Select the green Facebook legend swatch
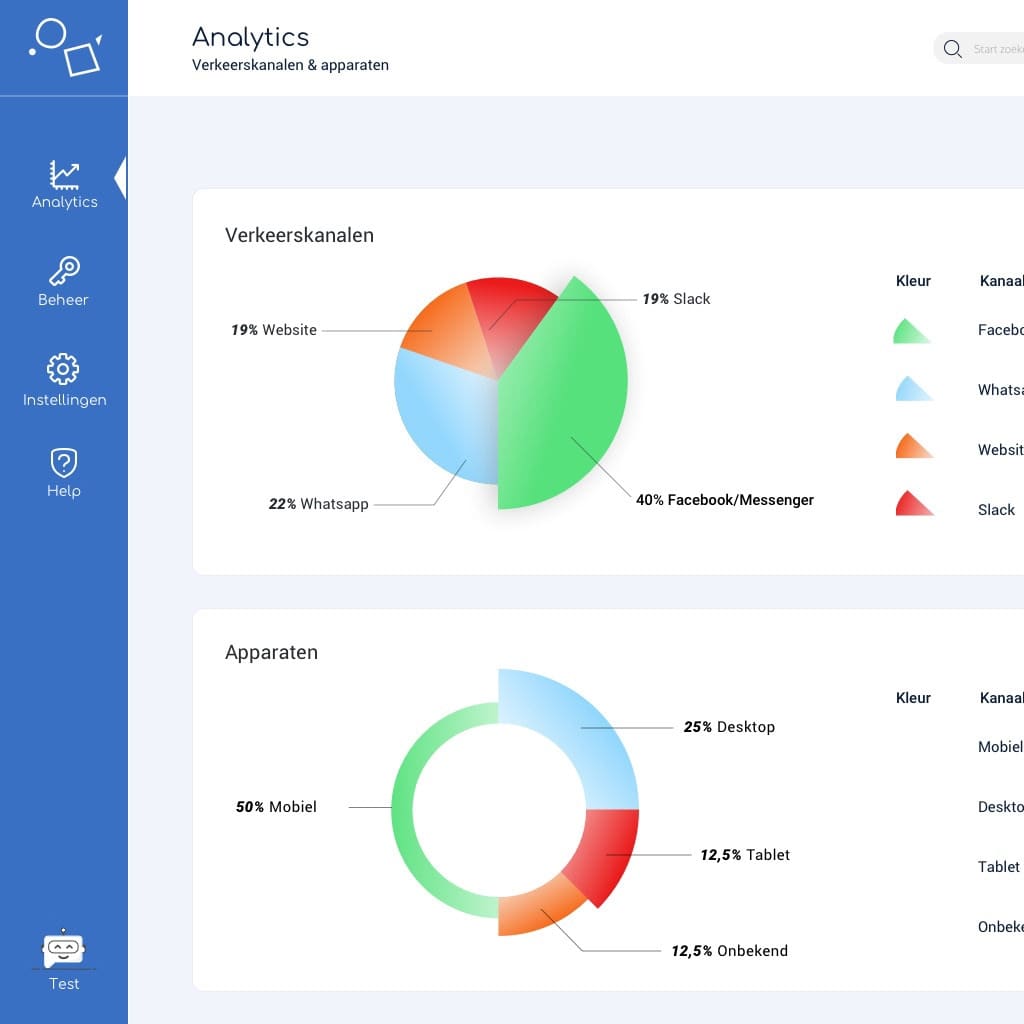Screen dimensions: 1024x1024 [x=909, y=332]
